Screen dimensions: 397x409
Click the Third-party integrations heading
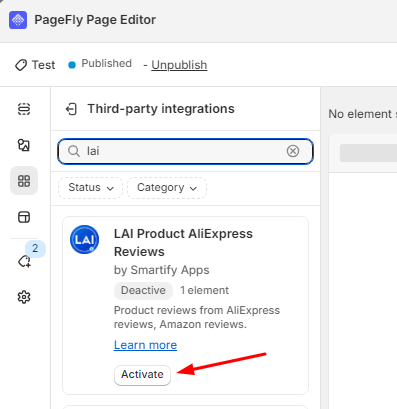pos(161,109)
